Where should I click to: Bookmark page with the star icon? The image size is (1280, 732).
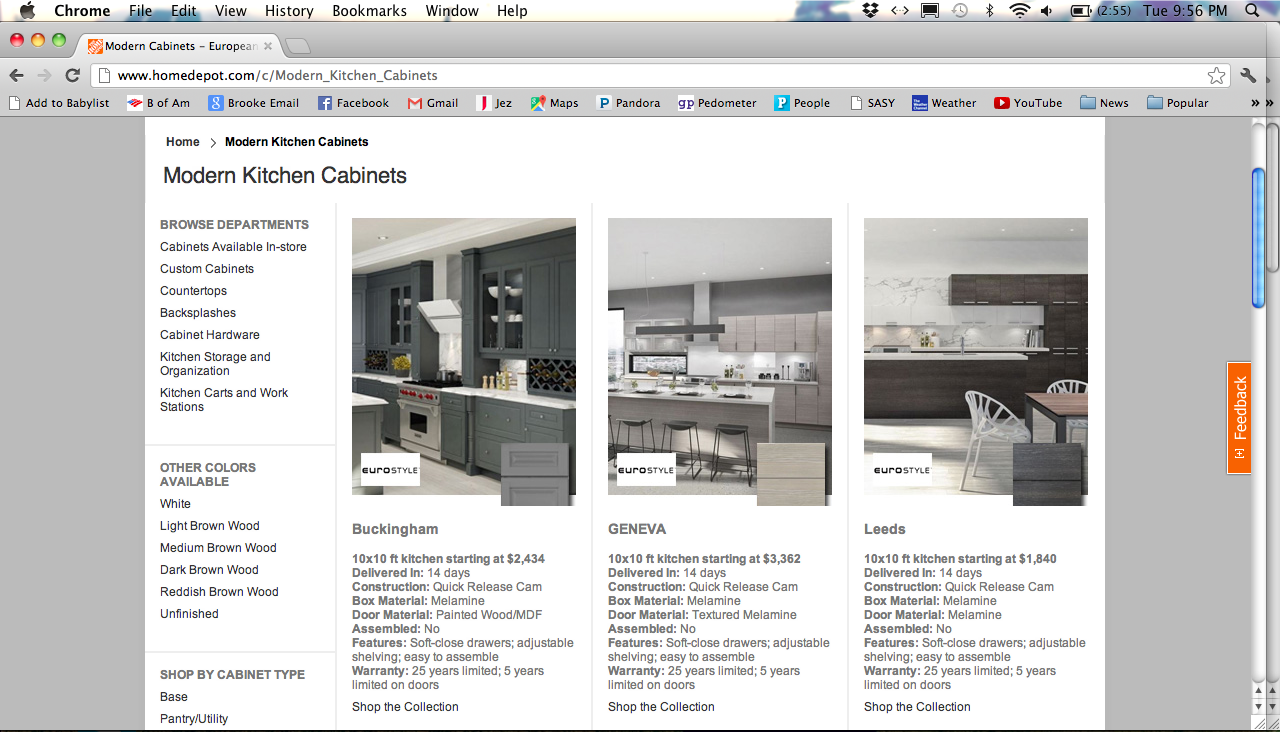[x=1216, y=76]
